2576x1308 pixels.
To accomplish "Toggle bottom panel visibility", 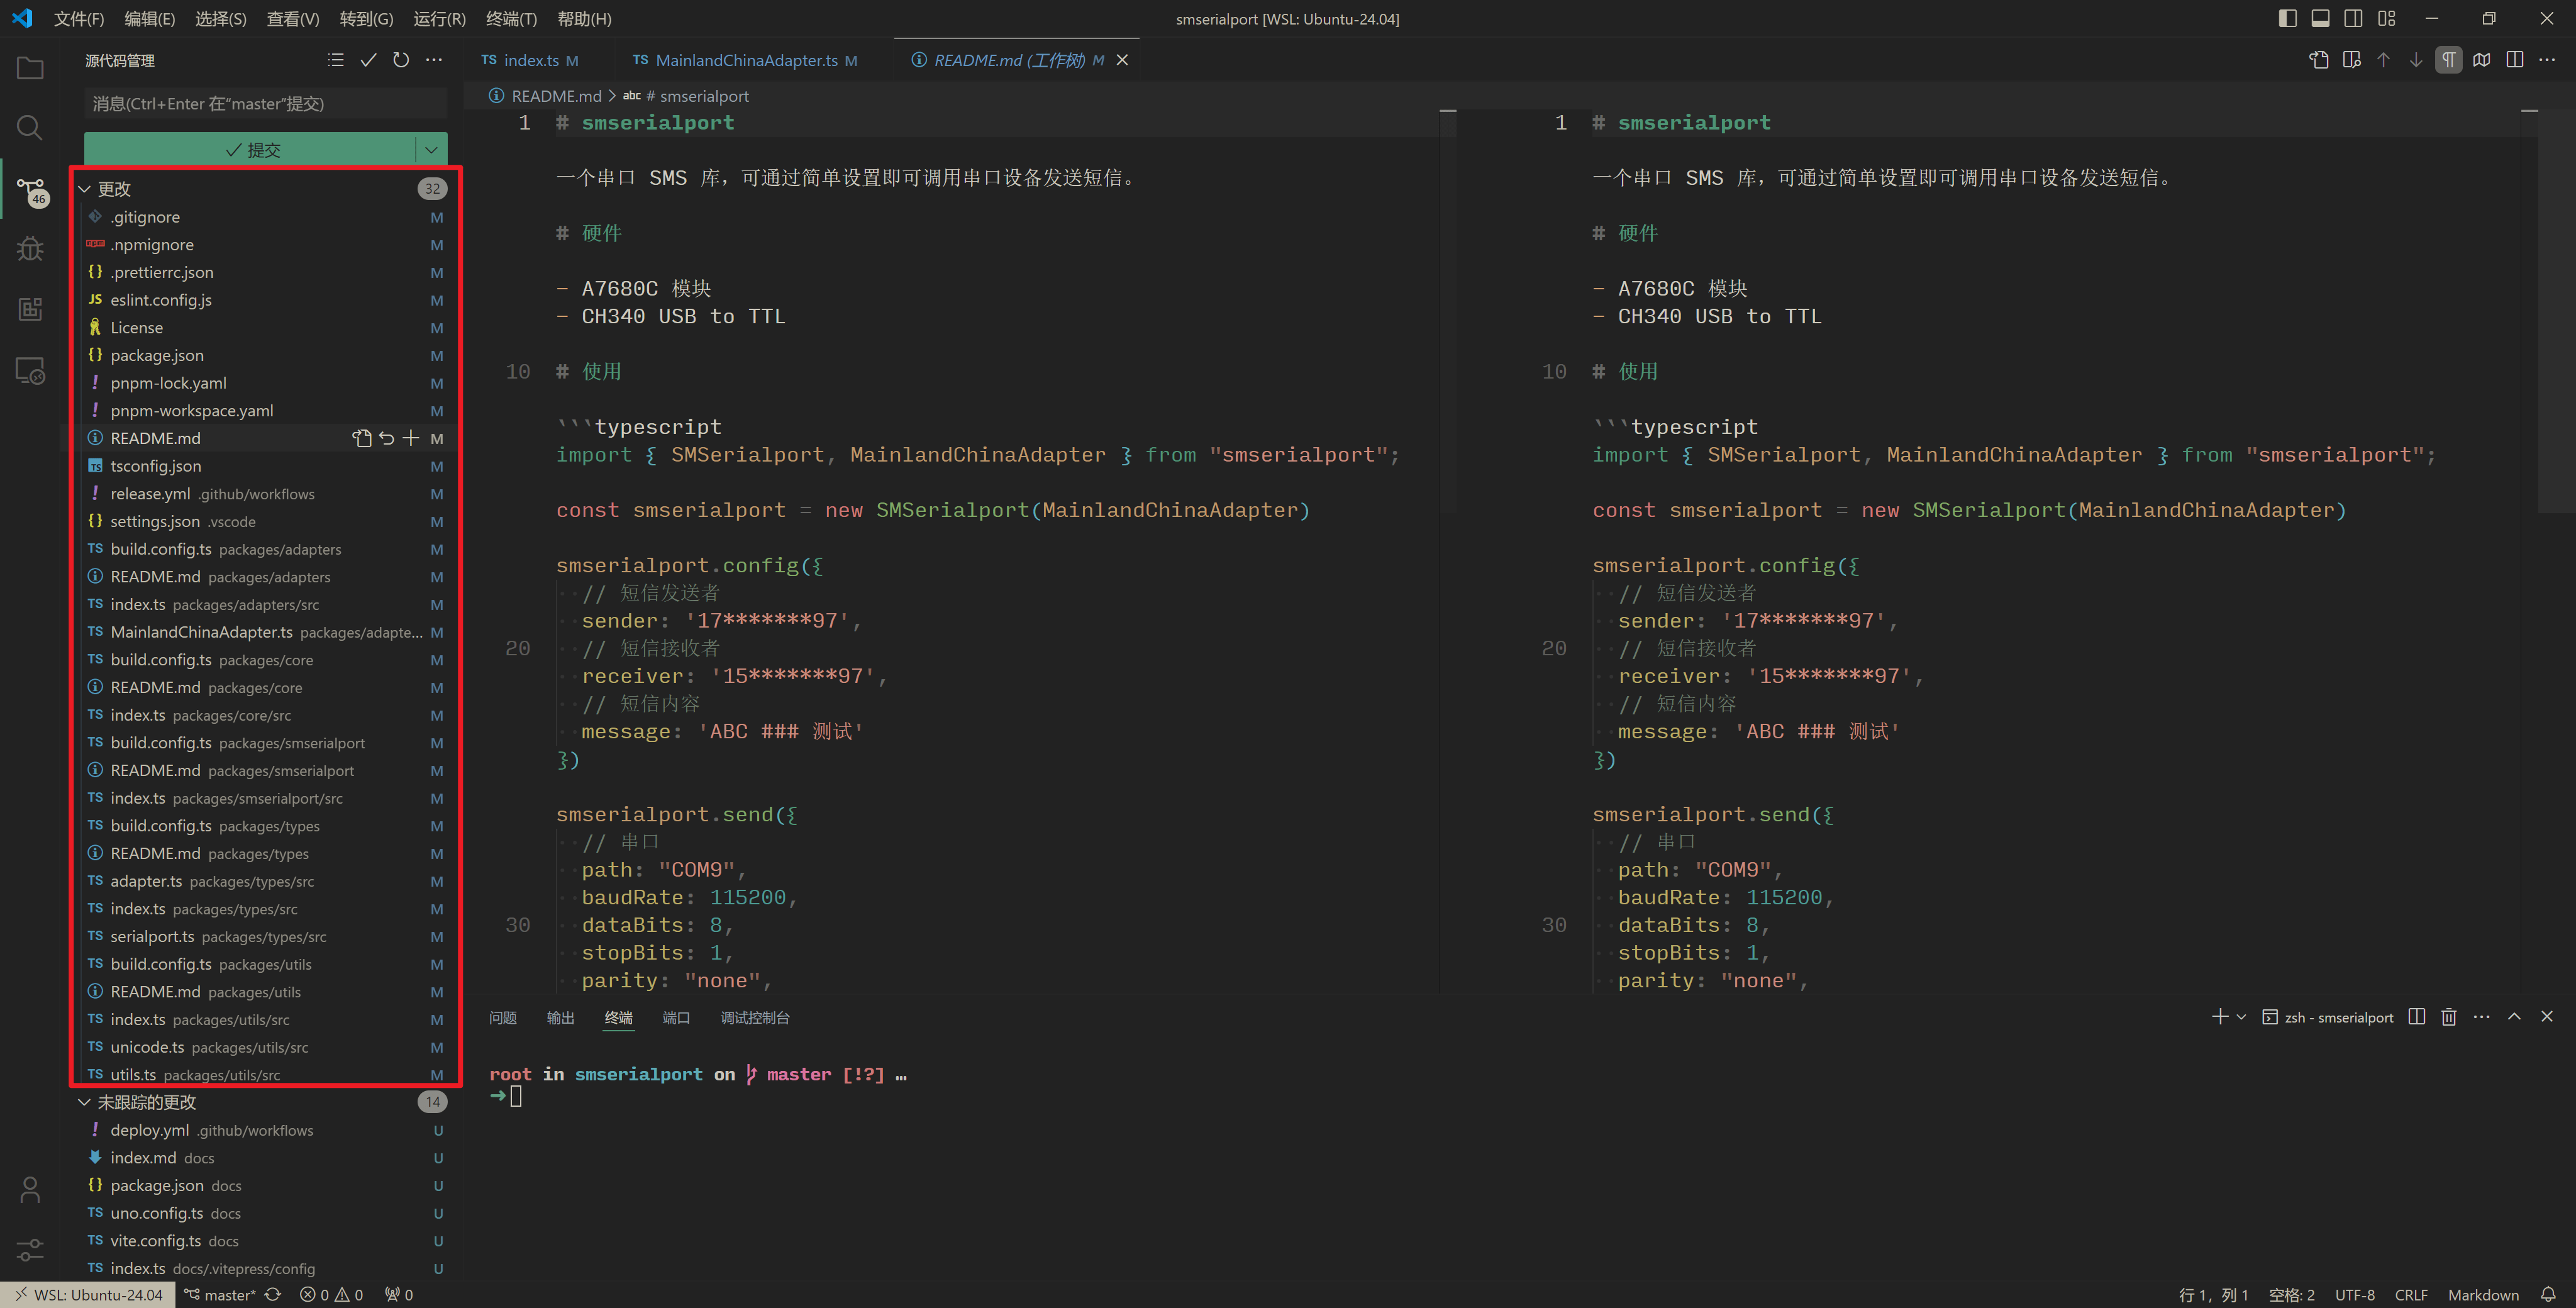I will click(2320, 18).
